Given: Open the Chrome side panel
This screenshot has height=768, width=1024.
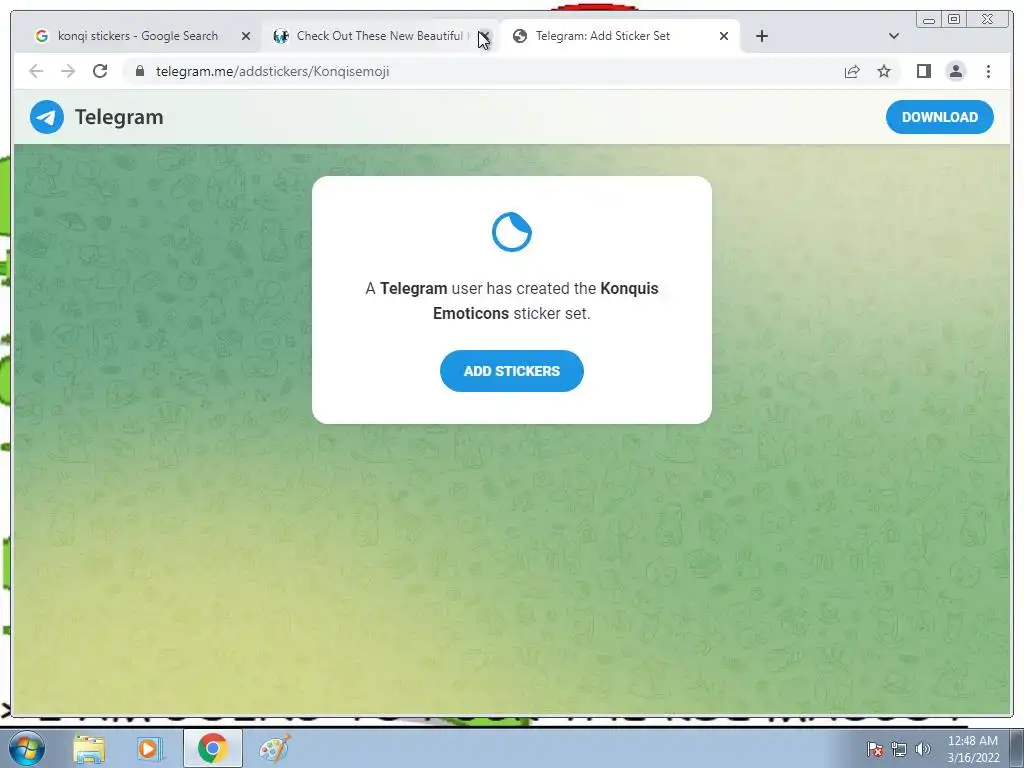Looking at the screenshot, I should 923,71.
